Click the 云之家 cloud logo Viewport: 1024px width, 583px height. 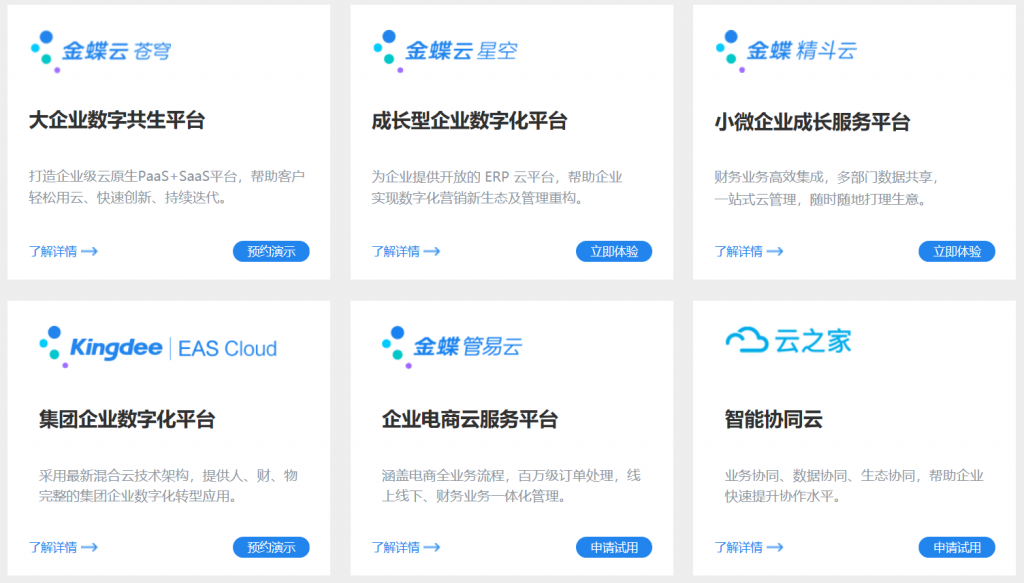pyautogui.click(x=788, y=341)
